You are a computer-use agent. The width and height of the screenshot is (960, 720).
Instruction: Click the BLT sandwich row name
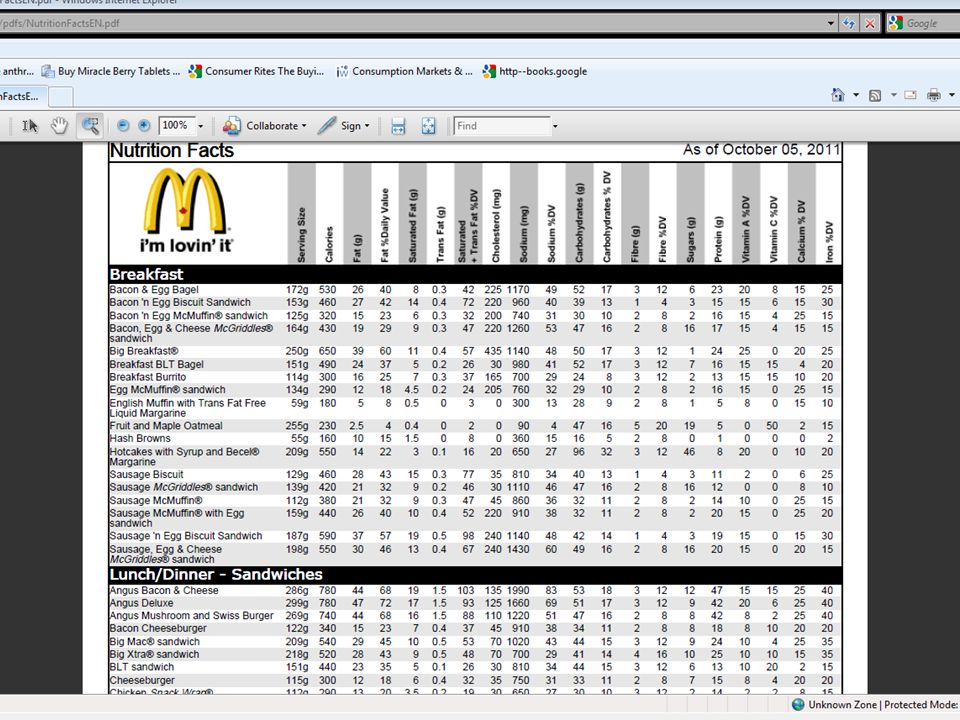pyautogui.click(x=141, y=667)
